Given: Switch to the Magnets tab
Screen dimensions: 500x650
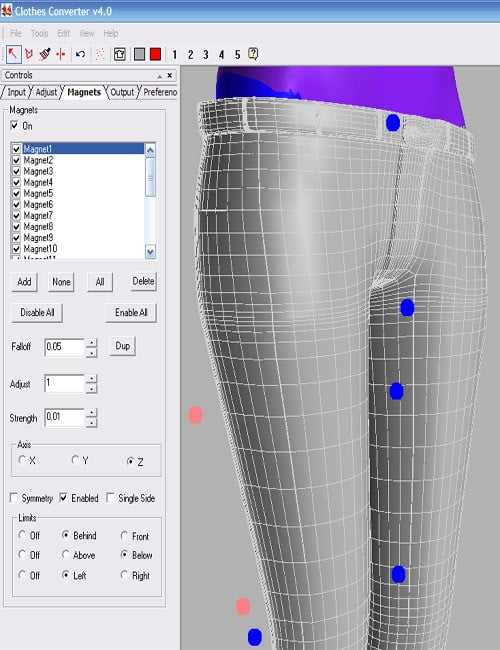Looking at the screenshot, I should [84, 92].
